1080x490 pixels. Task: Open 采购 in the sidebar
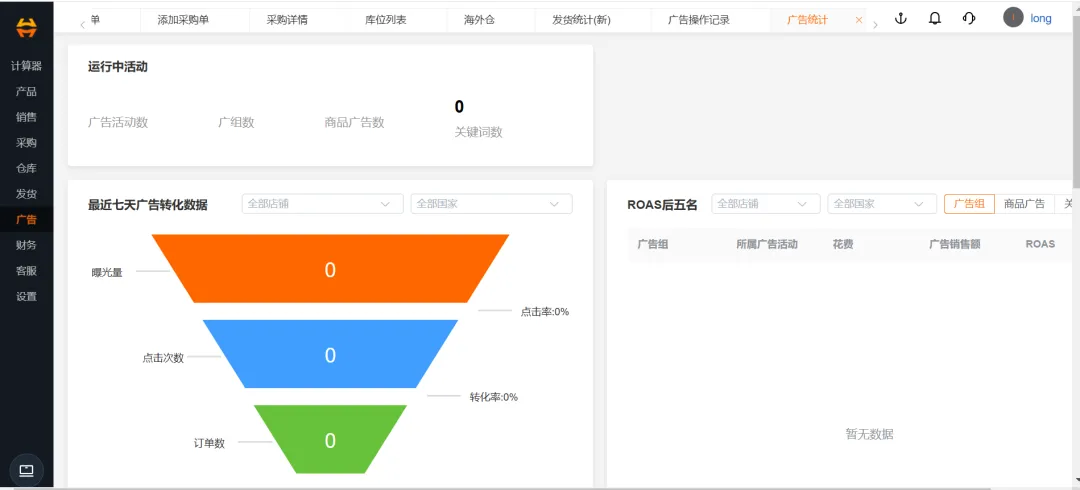[x=26, y=143]
